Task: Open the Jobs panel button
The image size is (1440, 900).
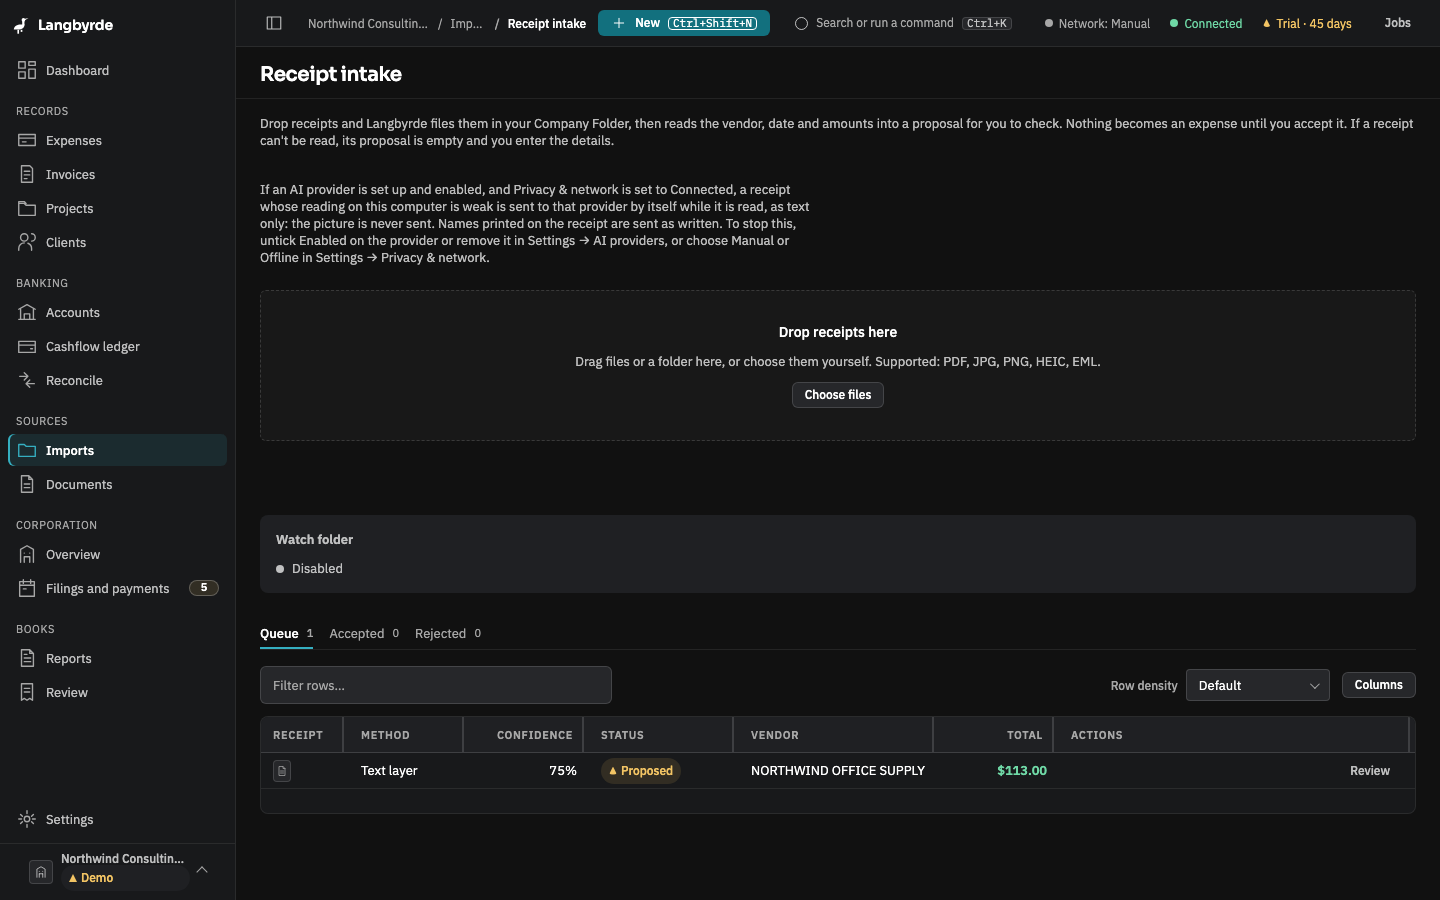Action: coord(1397,23)
